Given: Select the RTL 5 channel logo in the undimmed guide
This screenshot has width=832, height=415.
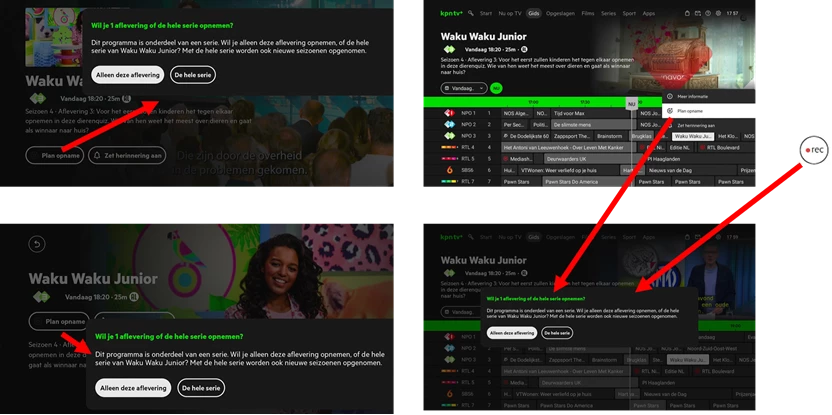Looking at the screenshot, I should pyautogui.click(x=449, y=159).
